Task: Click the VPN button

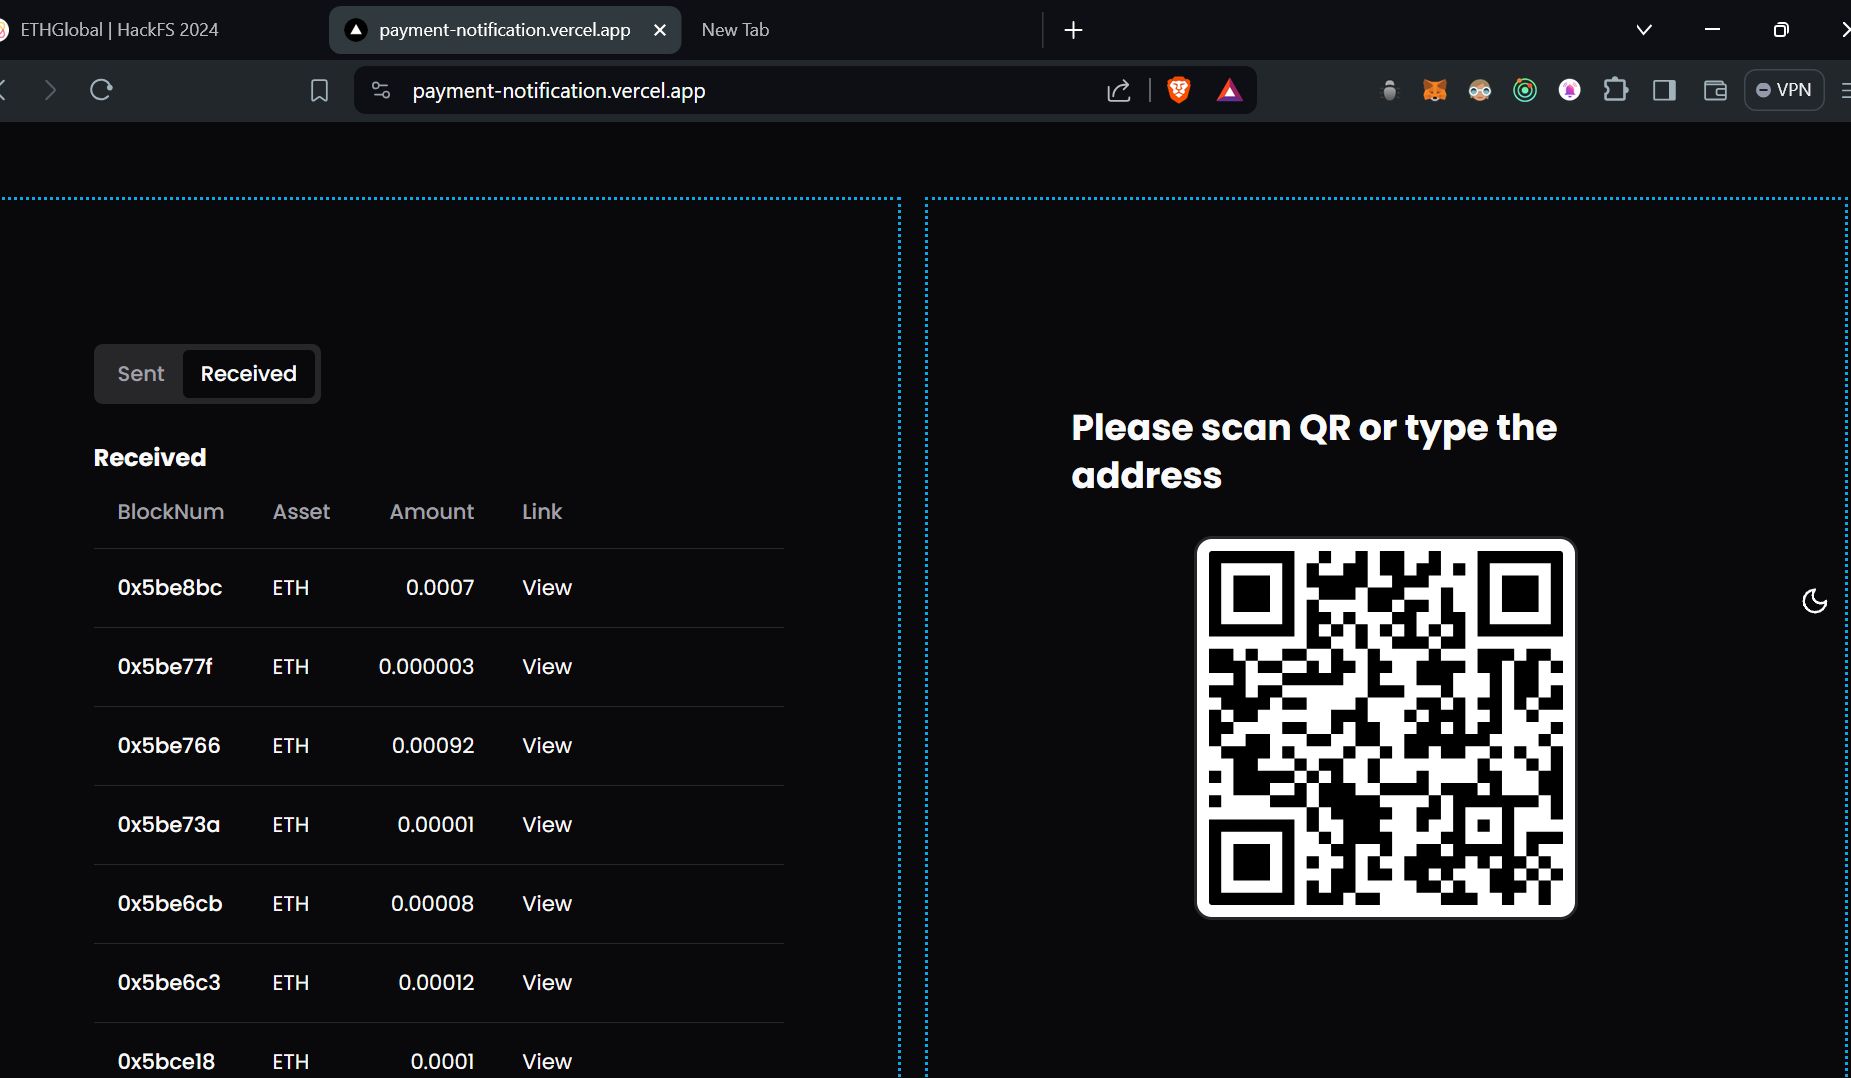Action: coord(1784,90)
